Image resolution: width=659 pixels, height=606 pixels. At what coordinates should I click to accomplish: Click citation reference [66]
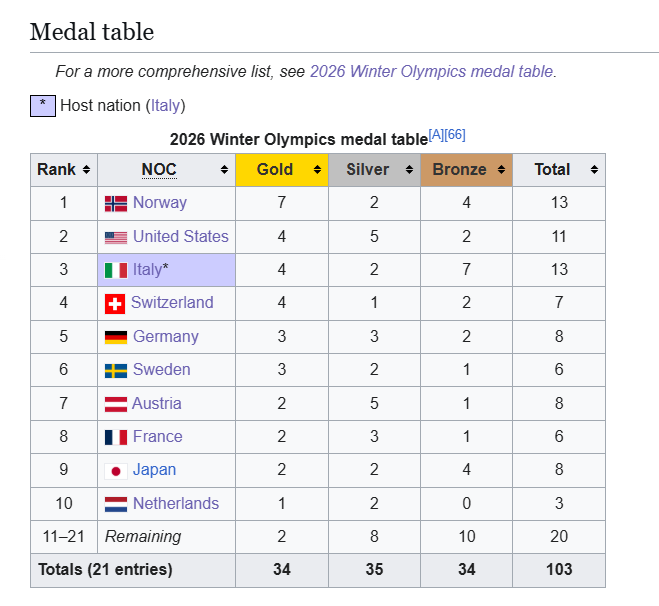(455, 134)
